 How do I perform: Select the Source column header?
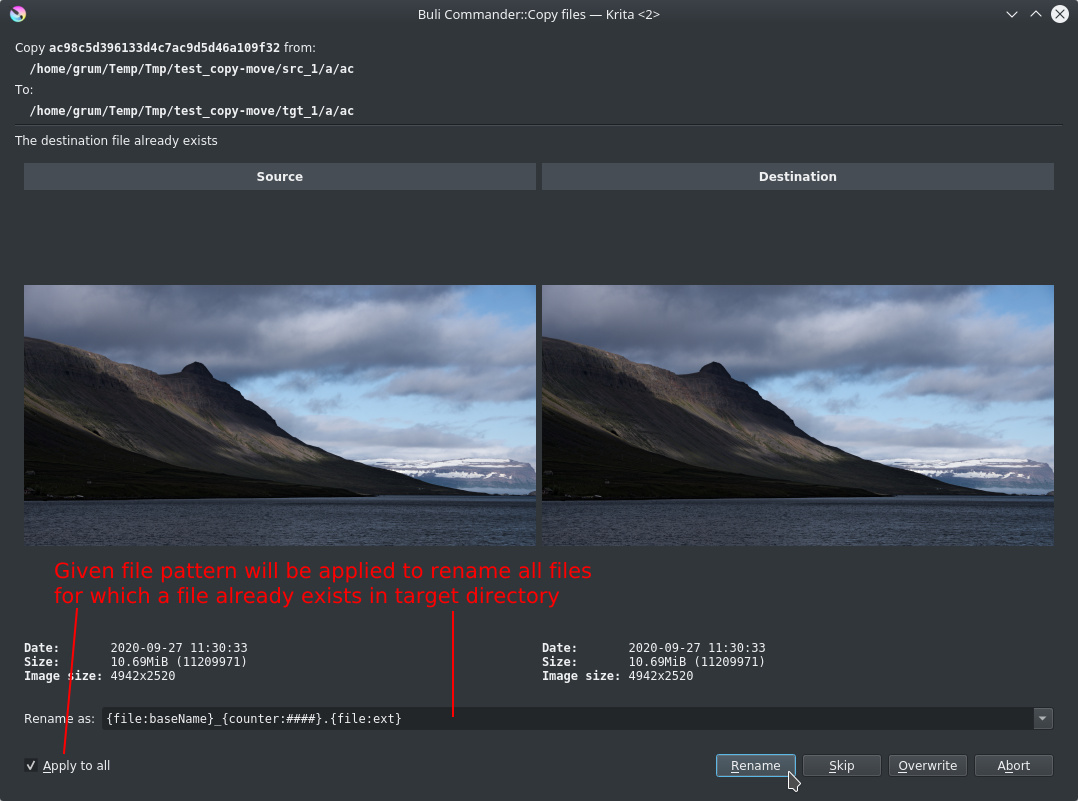[279, 177]
